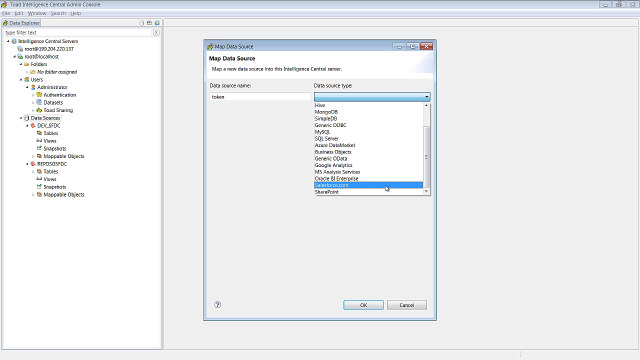Viewport: 640px width, 360px height.
Task: Click the Data source name input field
Action: (260, 97)
